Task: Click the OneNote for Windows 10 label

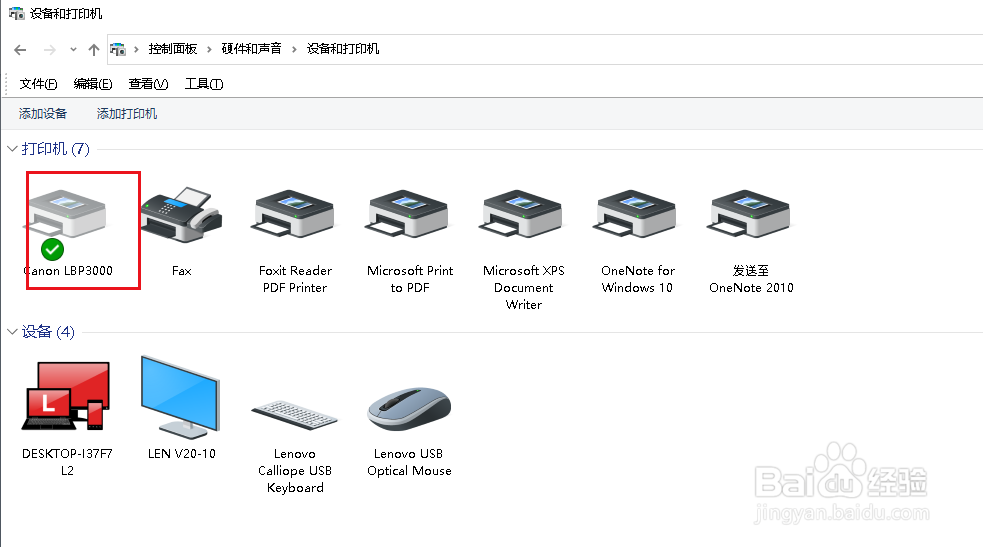Action: 638,279
